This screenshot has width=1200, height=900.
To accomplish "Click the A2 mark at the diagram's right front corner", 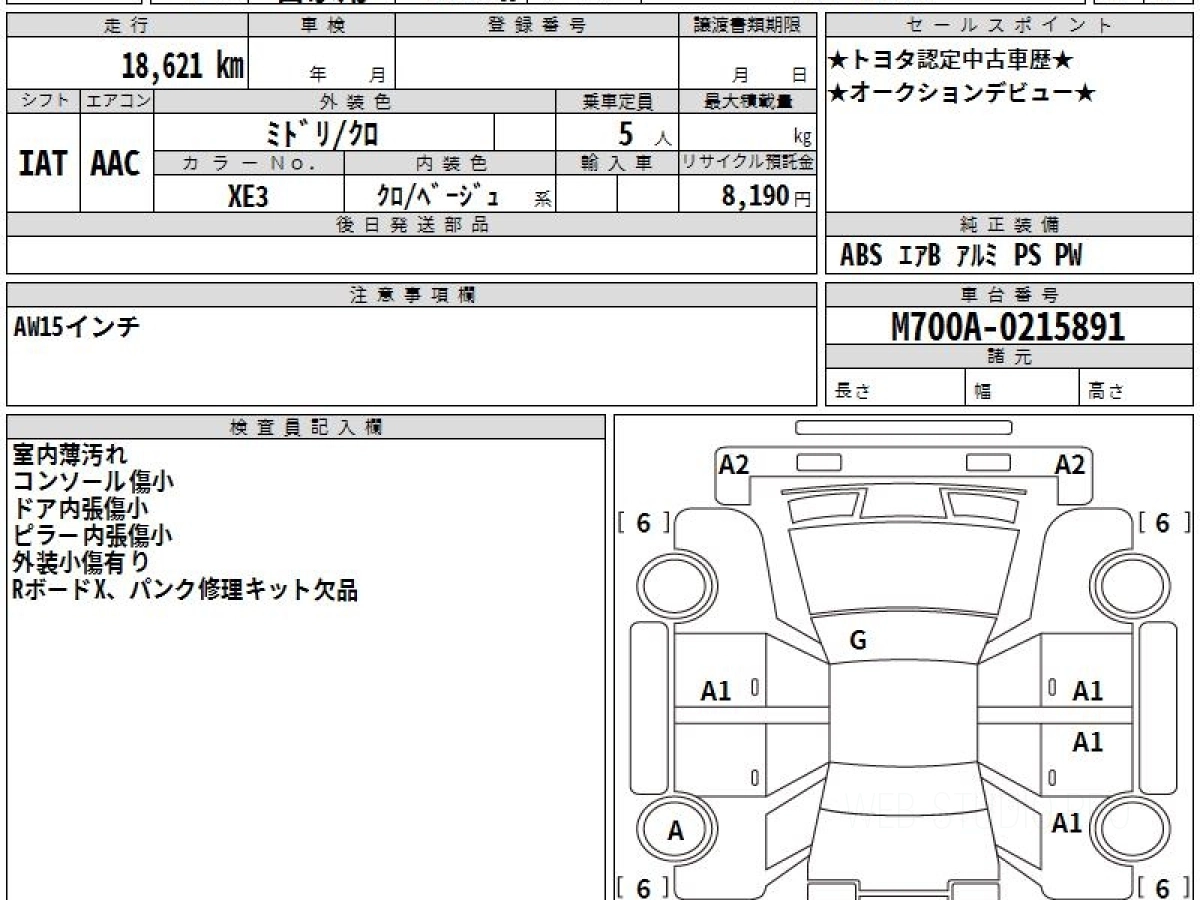I will (x=1070, y=464).
